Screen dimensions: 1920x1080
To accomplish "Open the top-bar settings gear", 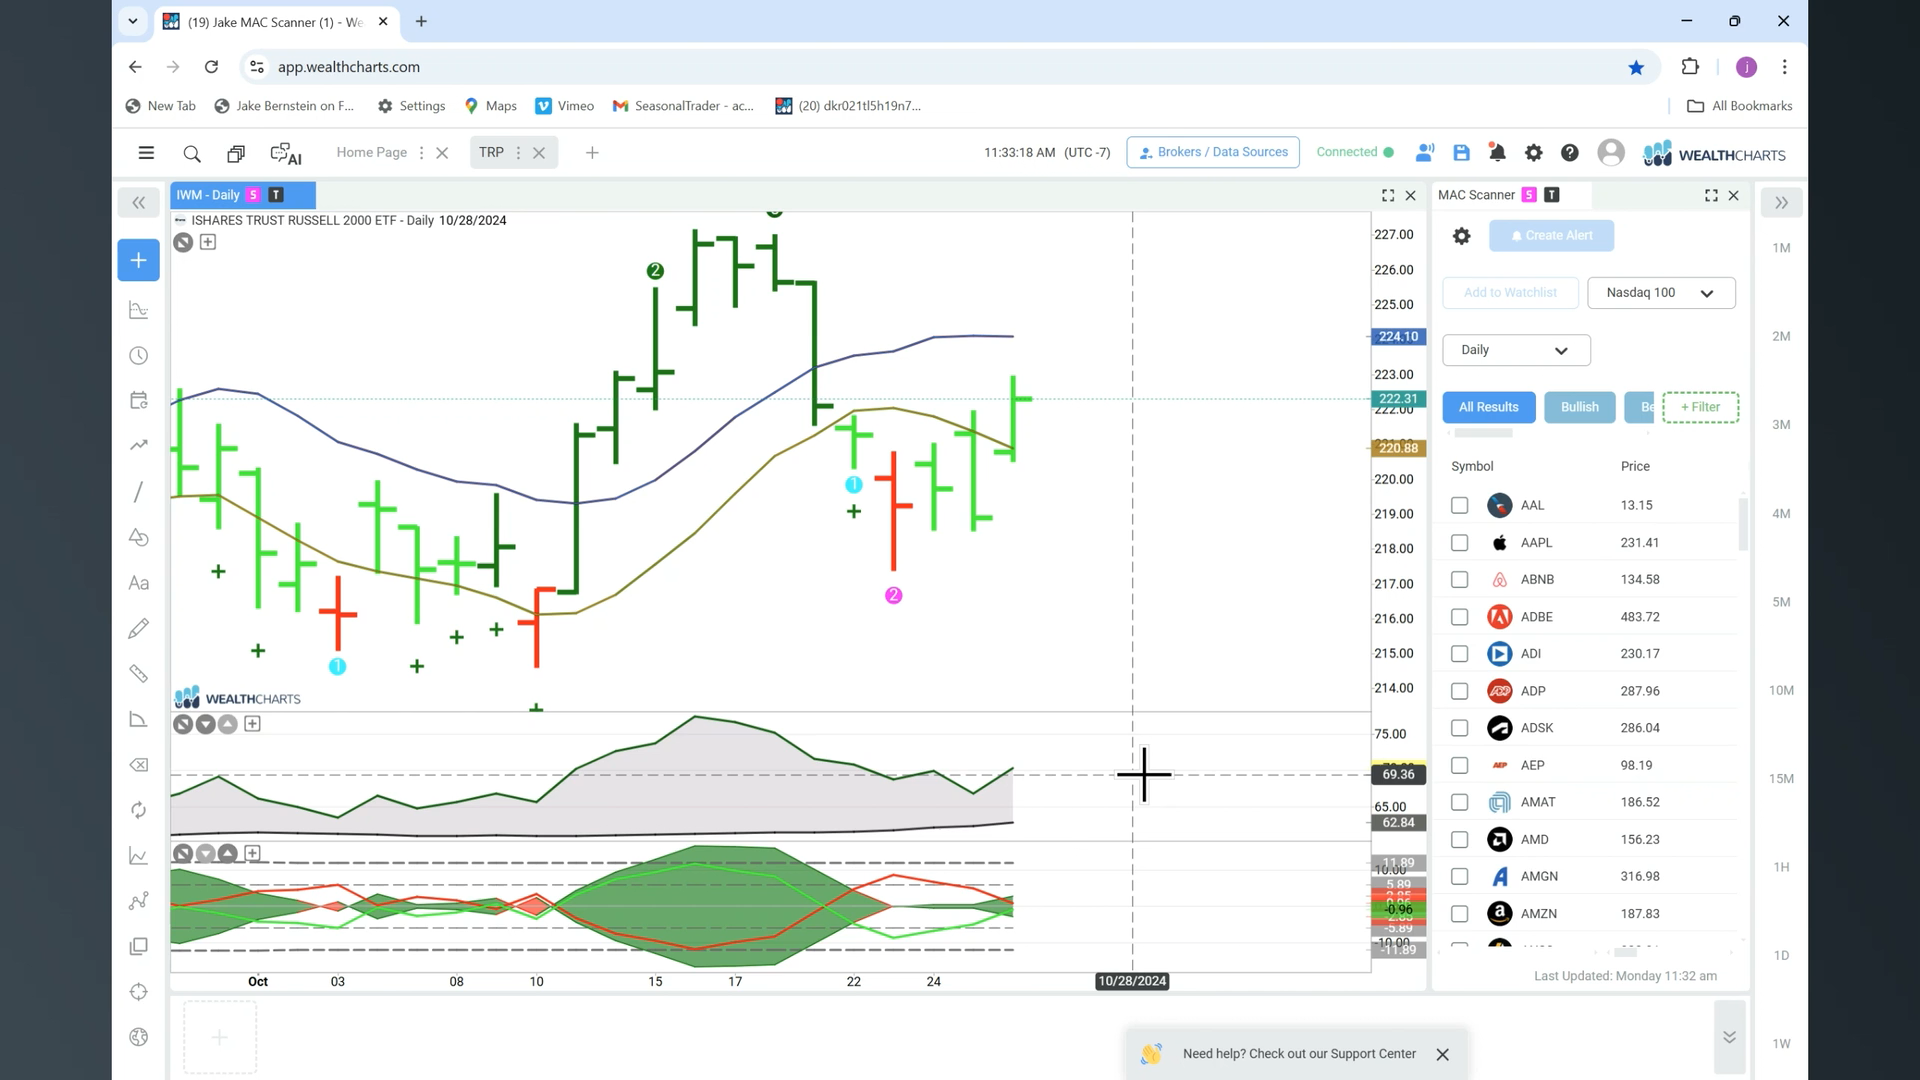I will point(1533,153).
